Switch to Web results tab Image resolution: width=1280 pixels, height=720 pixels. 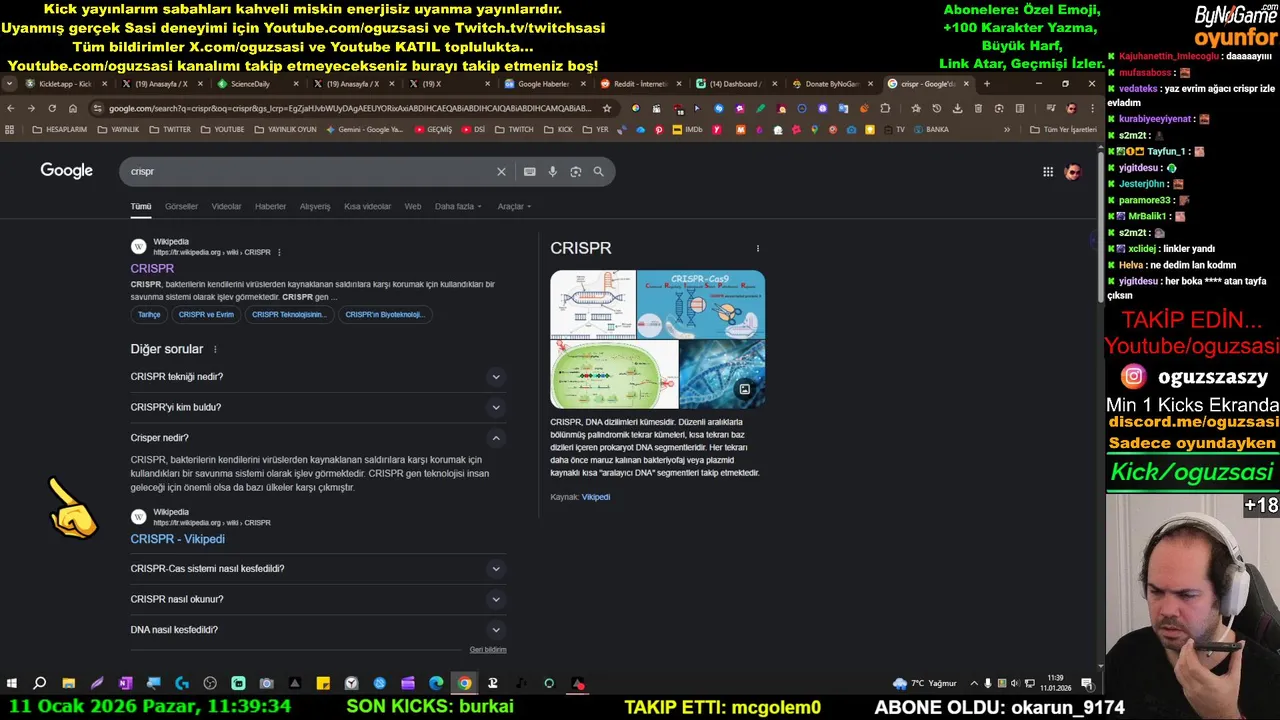(412, 207)
